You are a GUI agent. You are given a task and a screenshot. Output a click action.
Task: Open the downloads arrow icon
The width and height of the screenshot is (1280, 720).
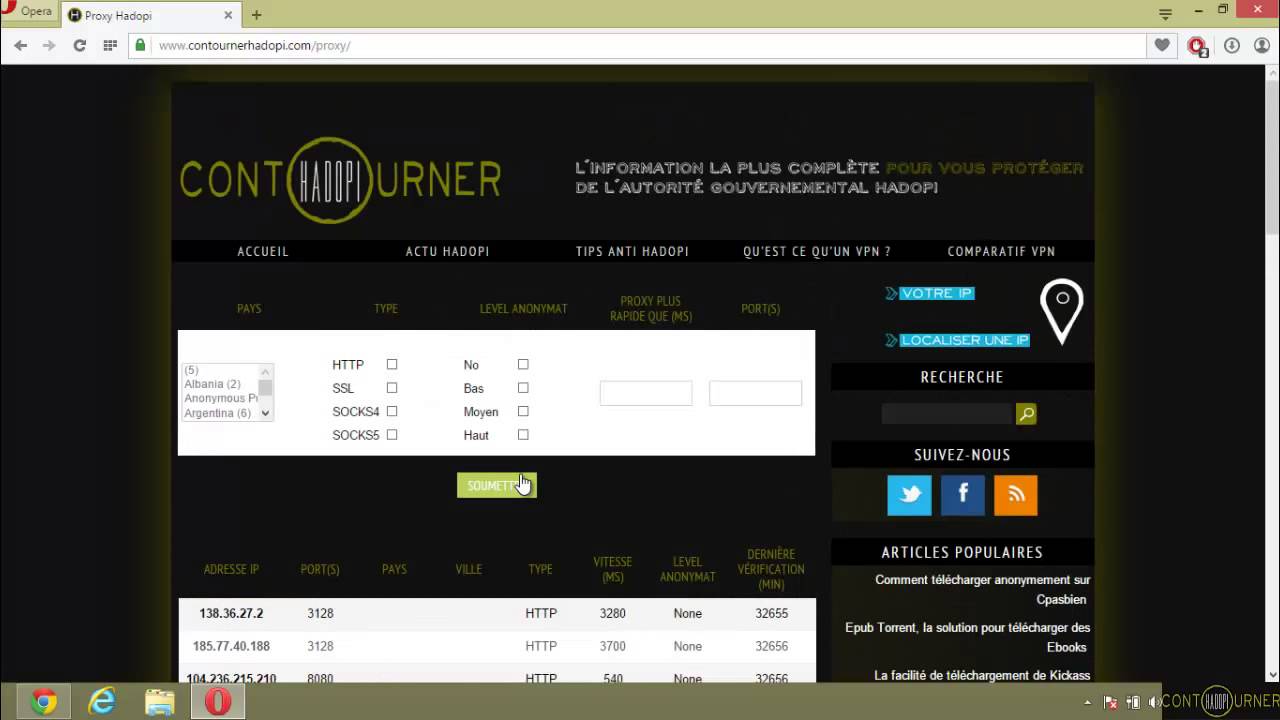click(1232, 45)
